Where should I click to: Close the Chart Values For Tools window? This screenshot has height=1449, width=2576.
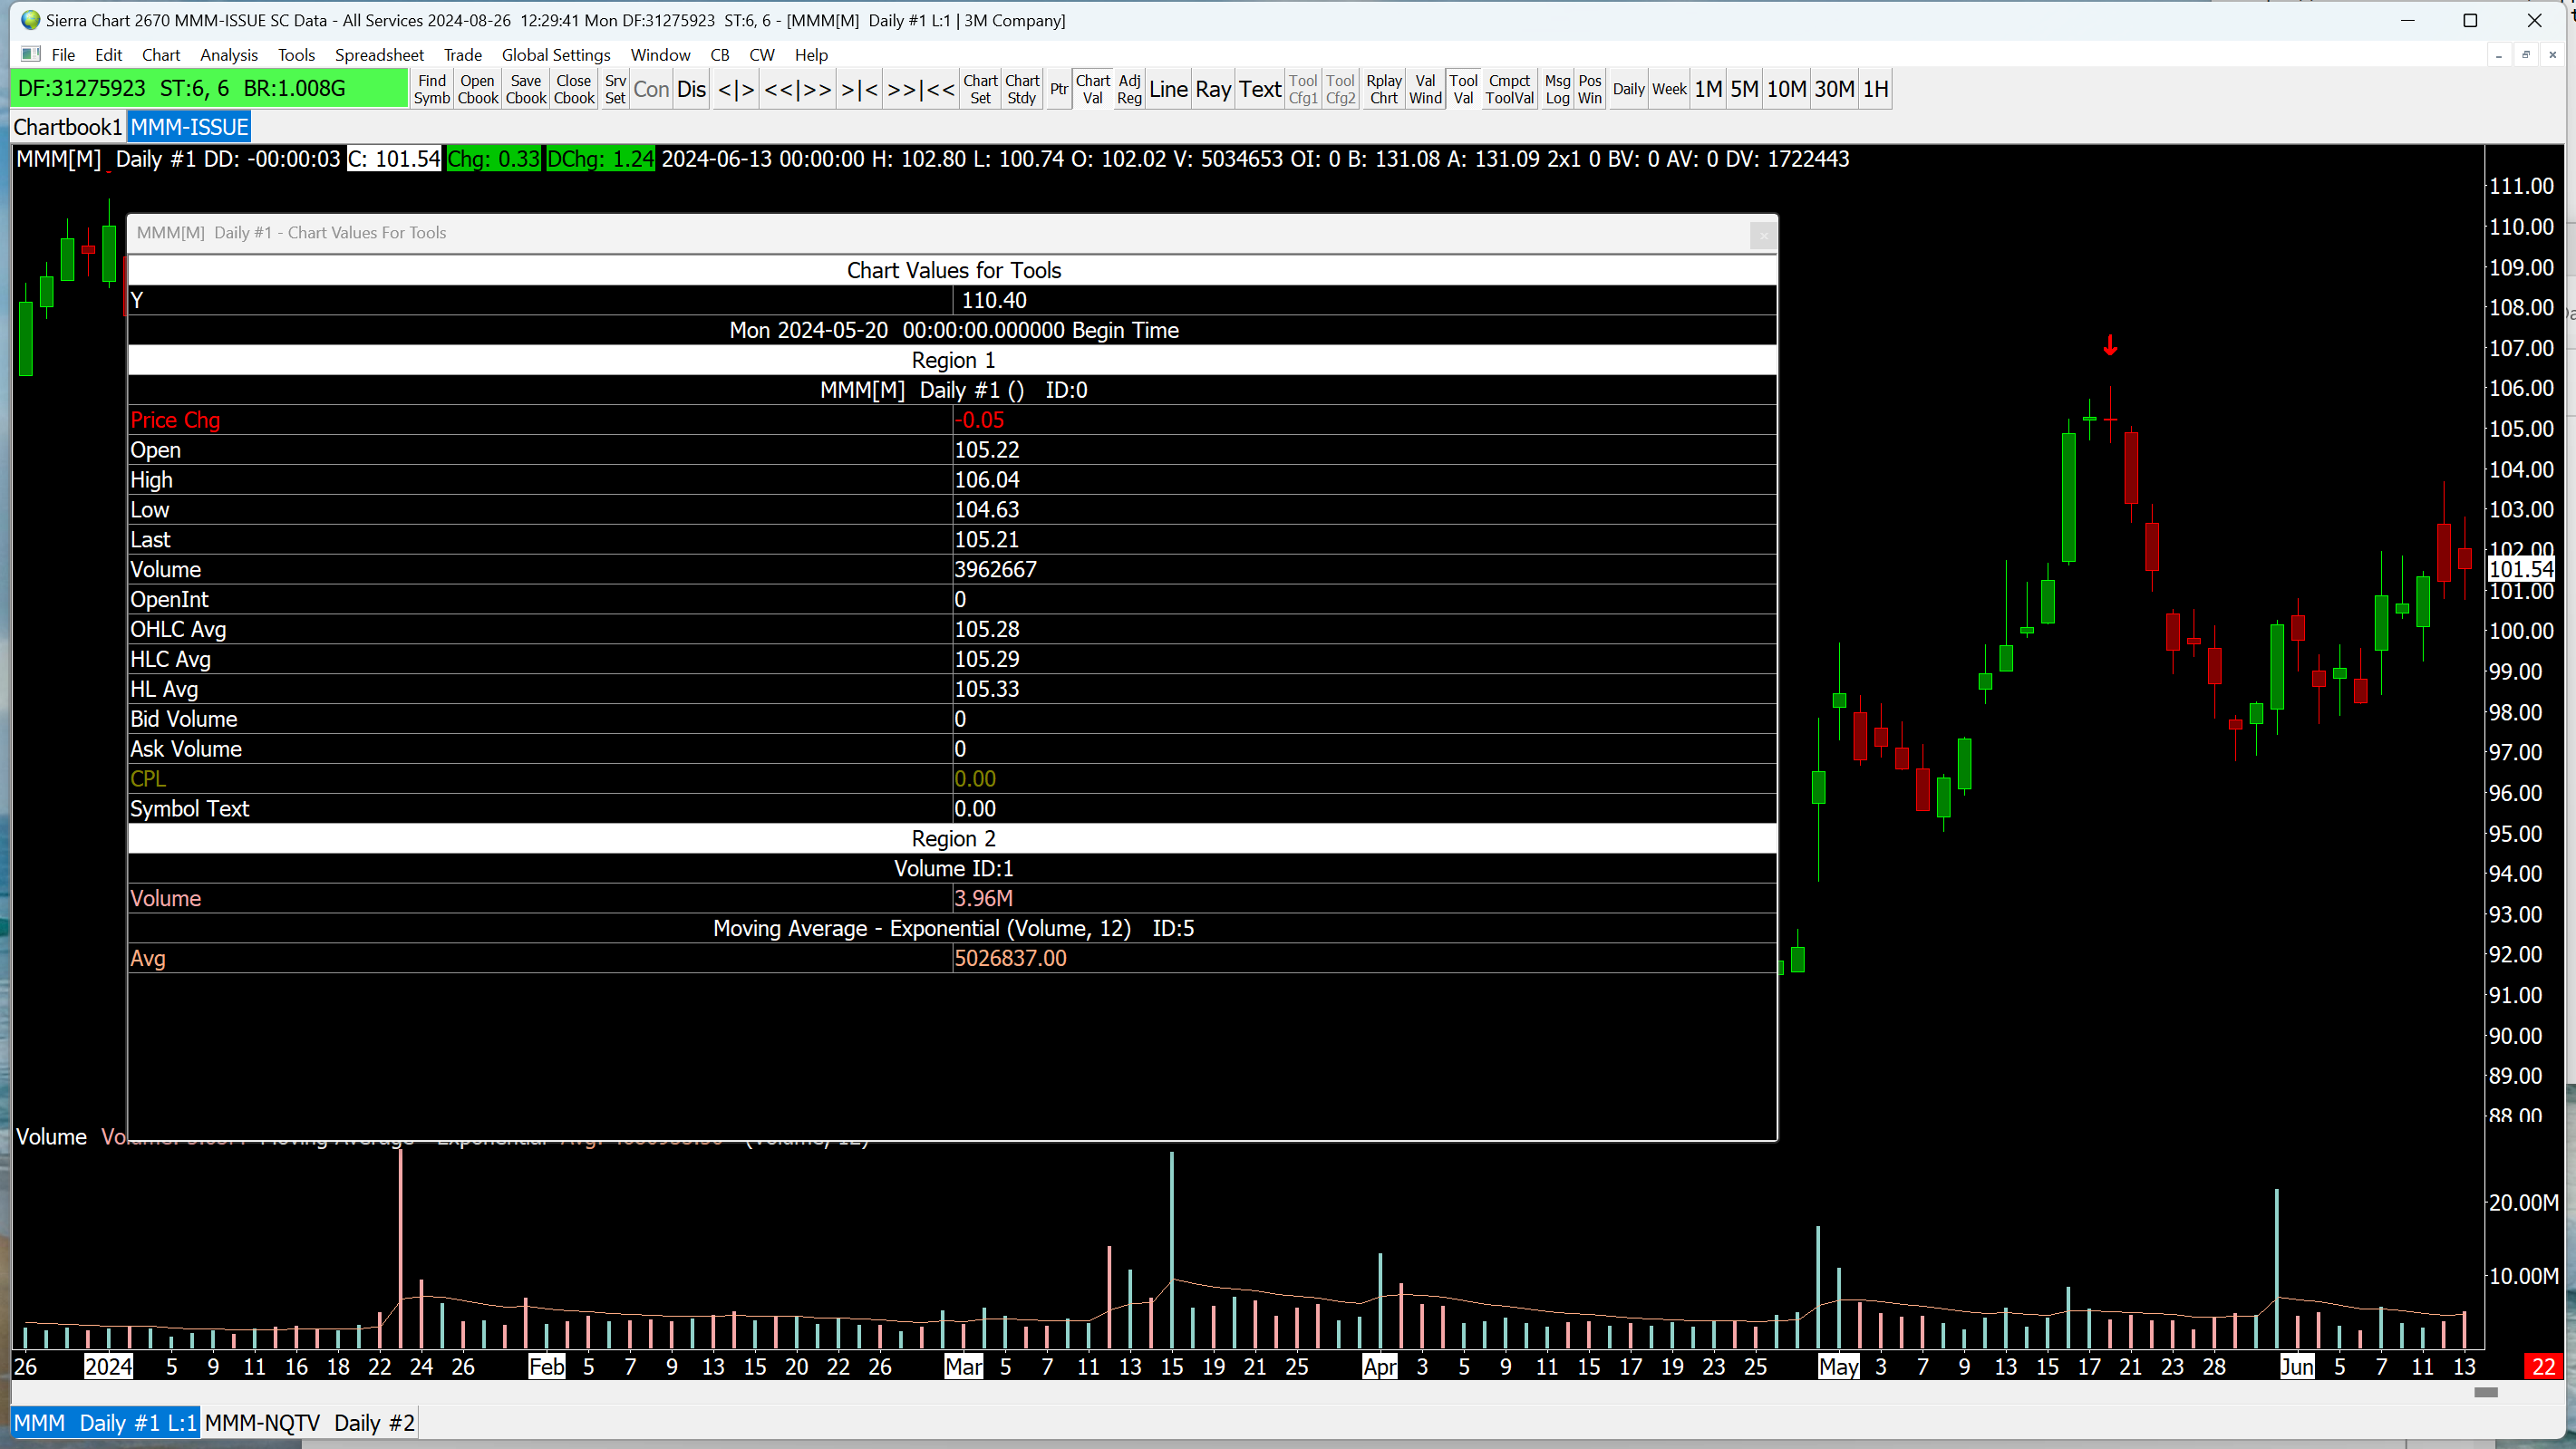(1762, 235)
